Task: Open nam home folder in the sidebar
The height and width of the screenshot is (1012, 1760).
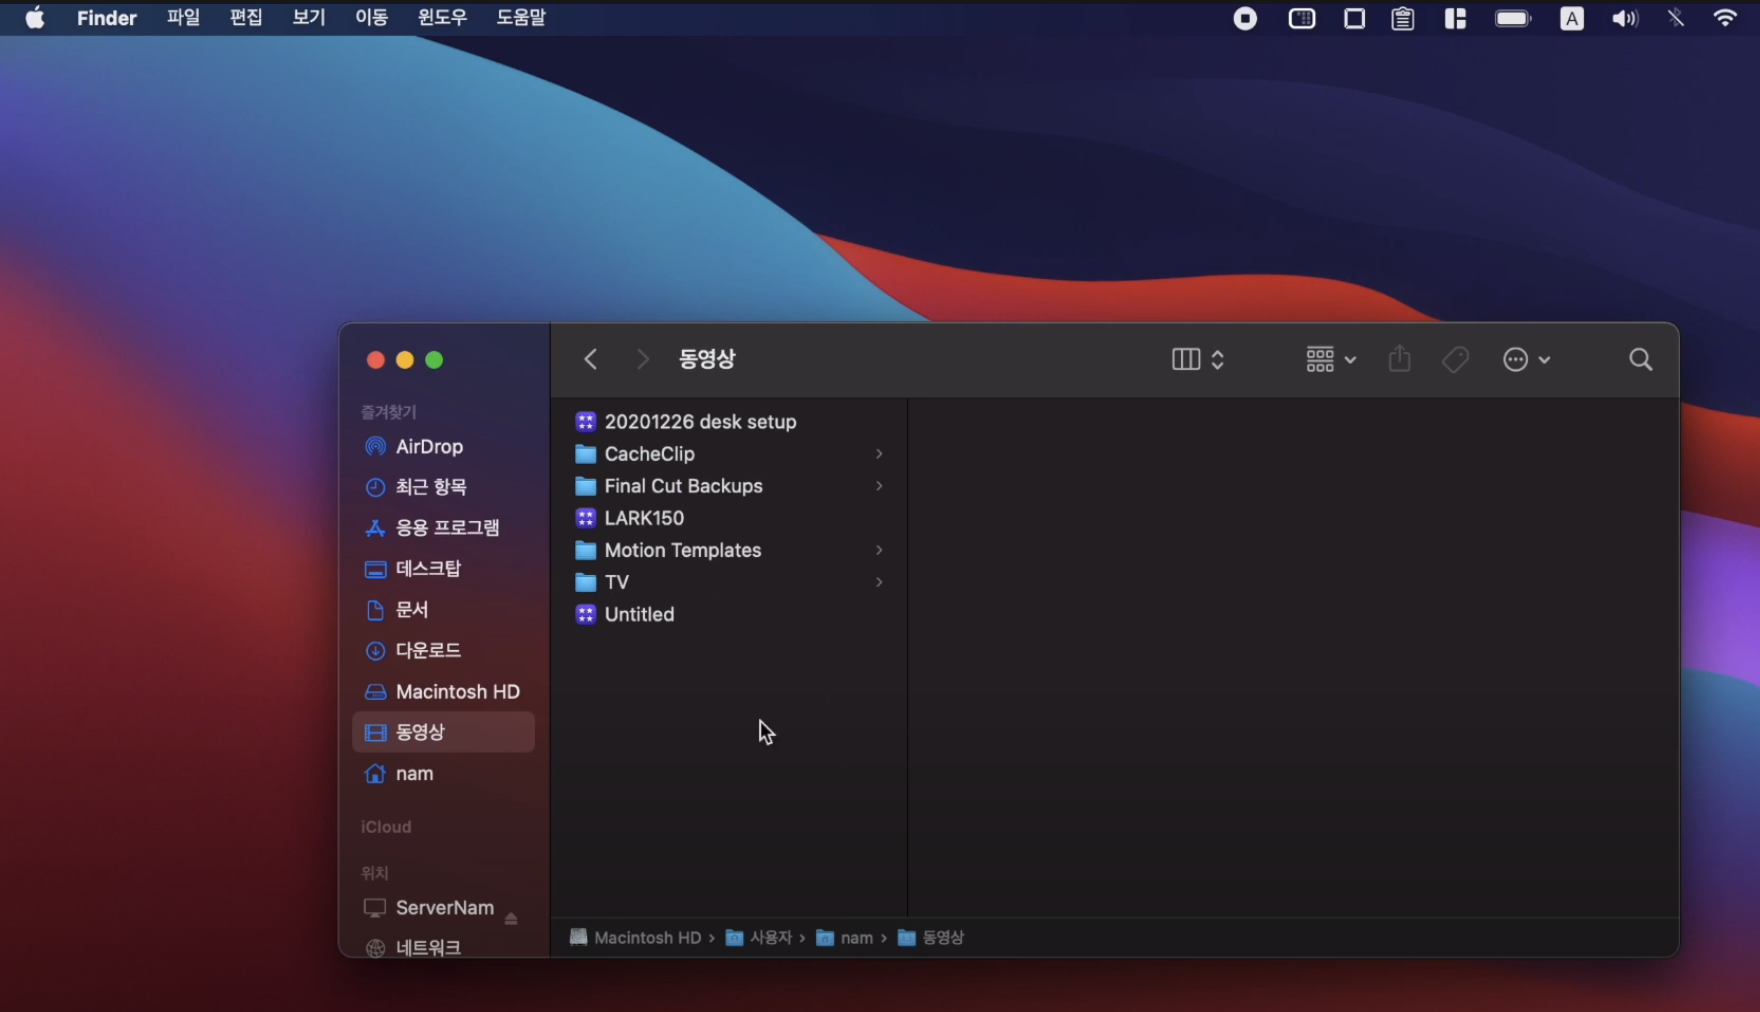Action: coord(443,774)
